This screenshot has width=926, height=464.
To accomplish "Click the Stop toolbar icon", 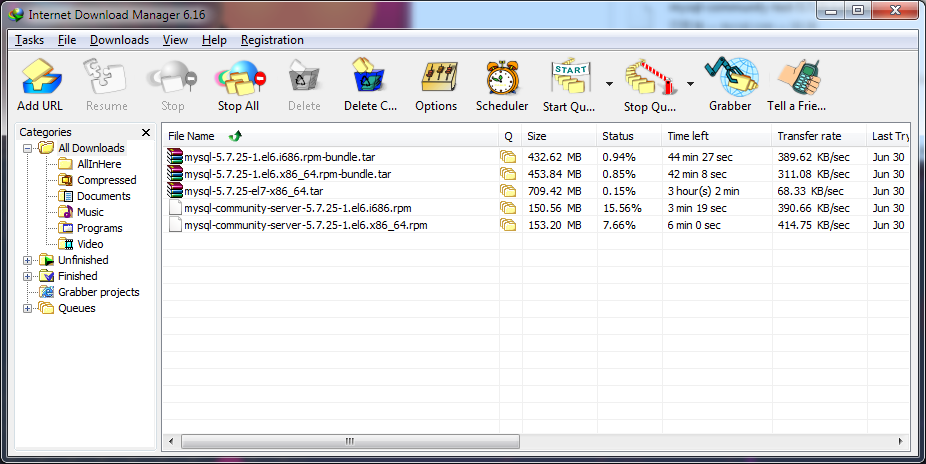I will [172, 79].
